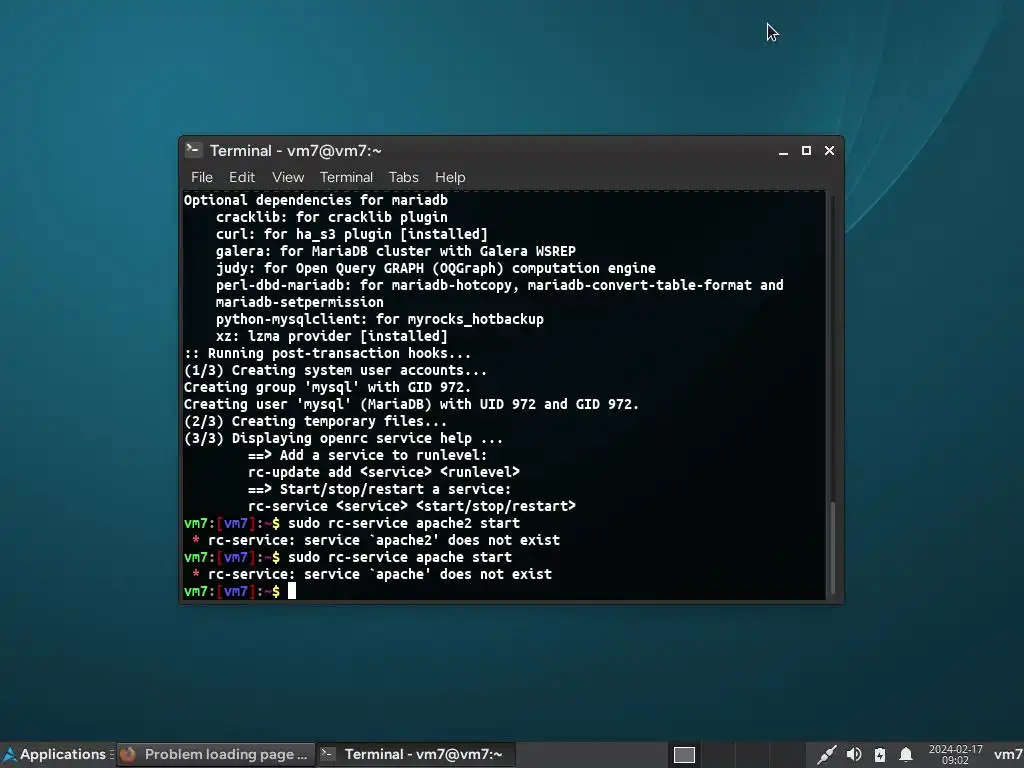Click '(3/3) Displaying openrc service help' line
This screenshot has height=768, width=1024.
point(344,438)
